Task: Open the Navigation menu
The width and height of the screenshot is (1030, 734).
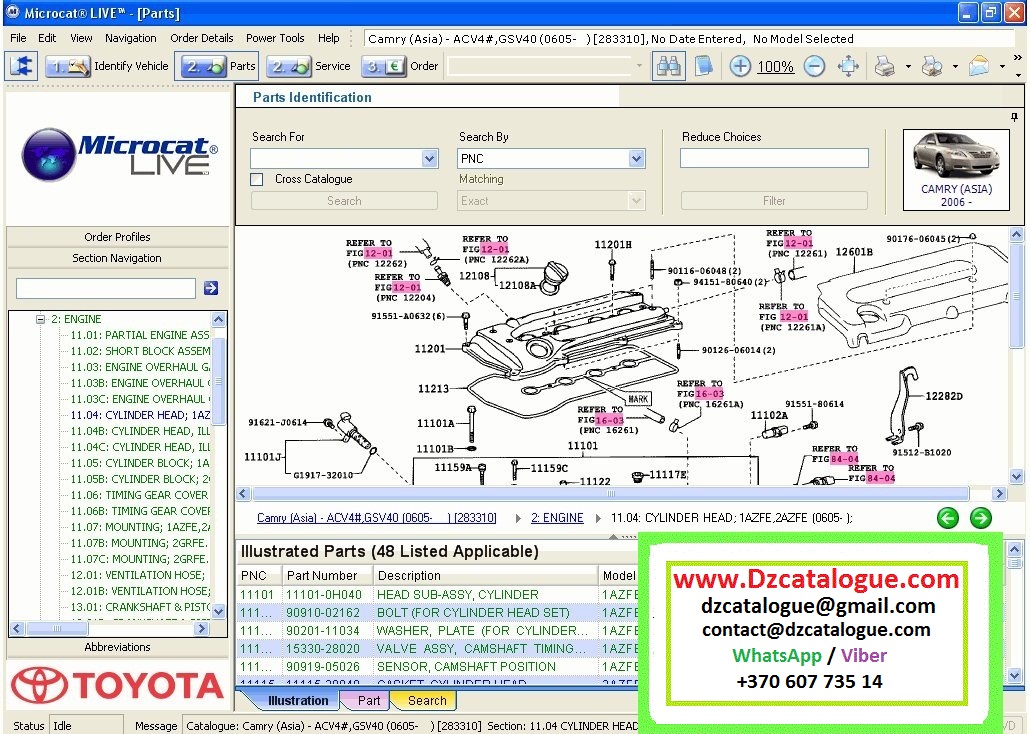Action: tap(131, 38)
